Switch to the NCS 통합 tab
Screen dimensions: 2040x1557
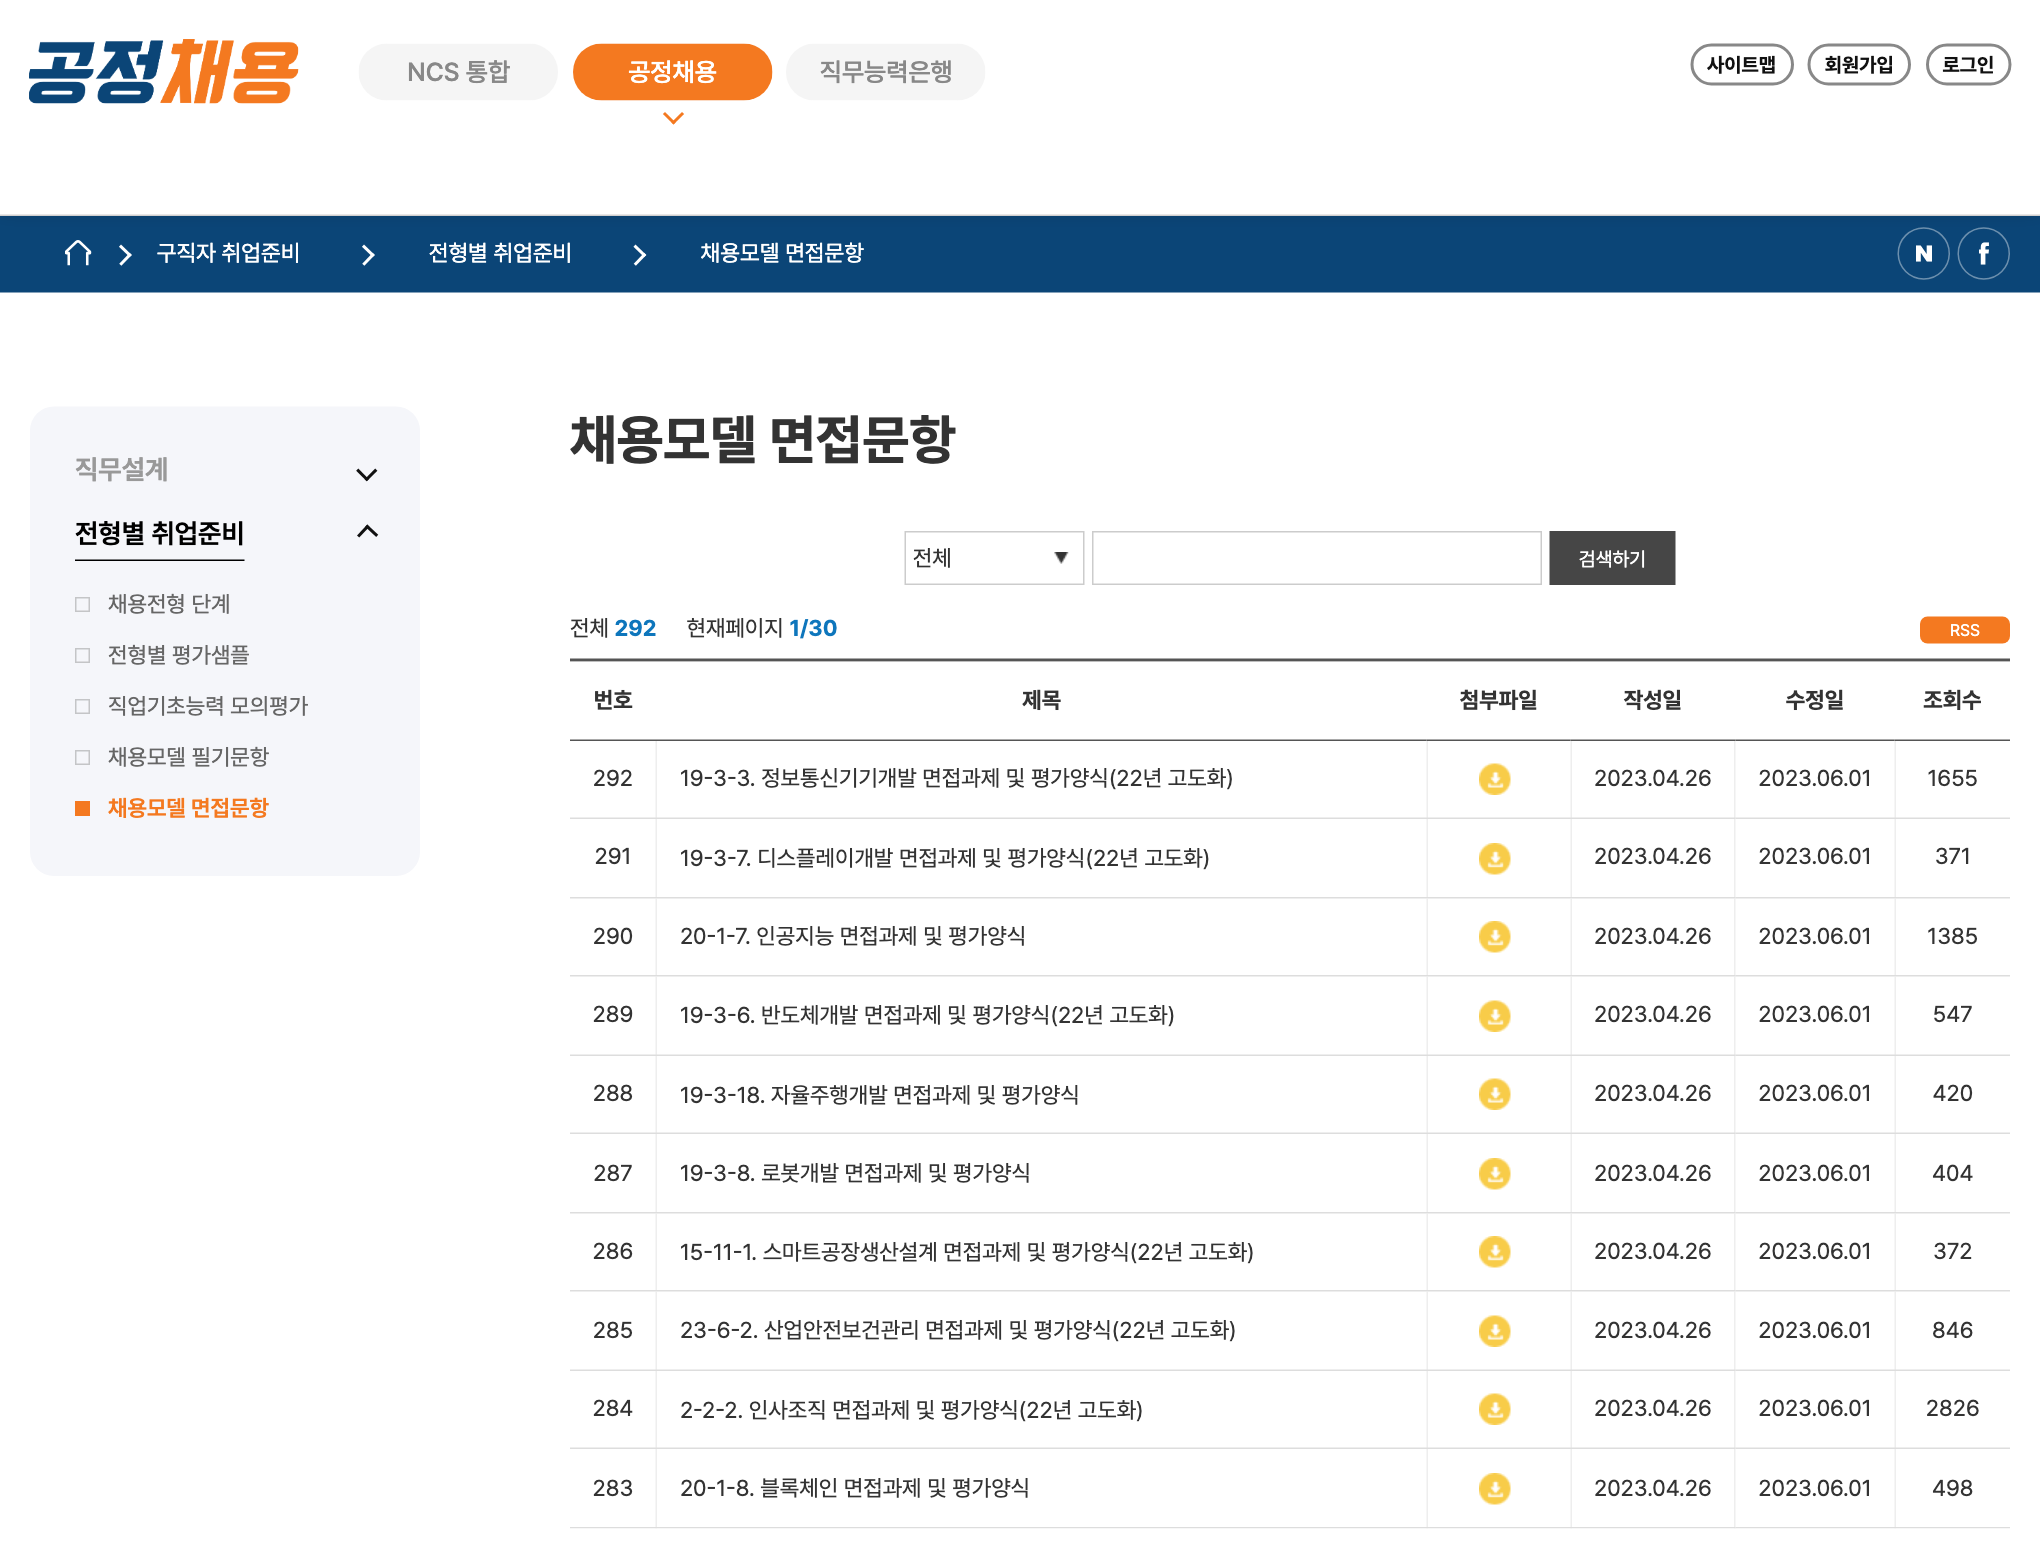[x=458, y=72]
